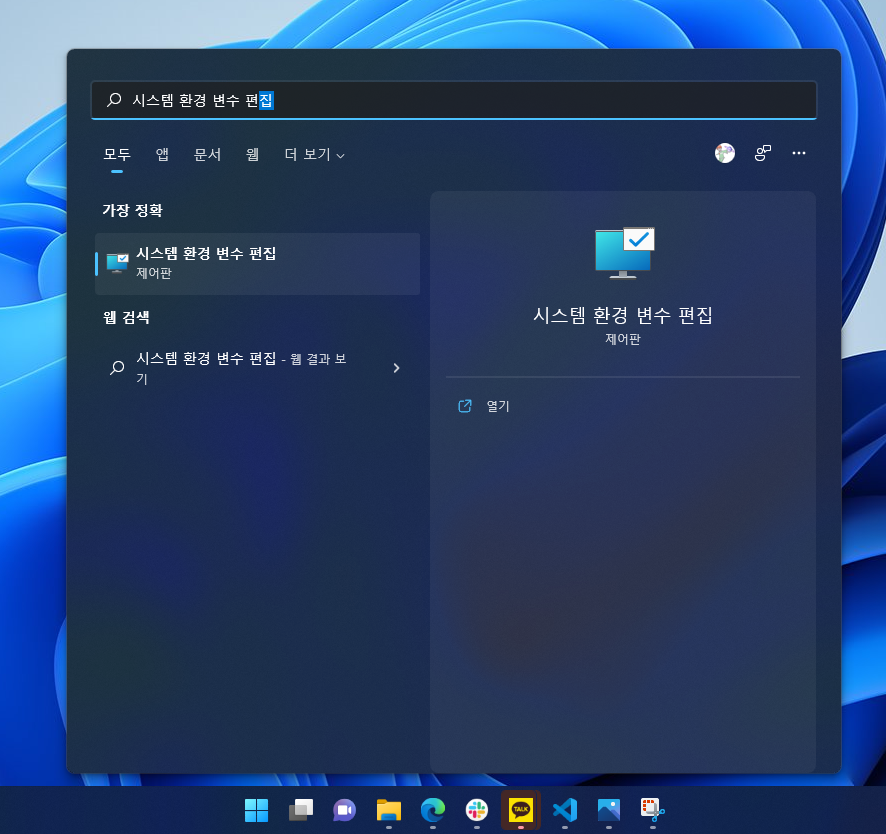Click the 시스템 환경 변수 편집 title in preview pane
The height and width of the screenshot is (834, 886).
coord(623,315)
